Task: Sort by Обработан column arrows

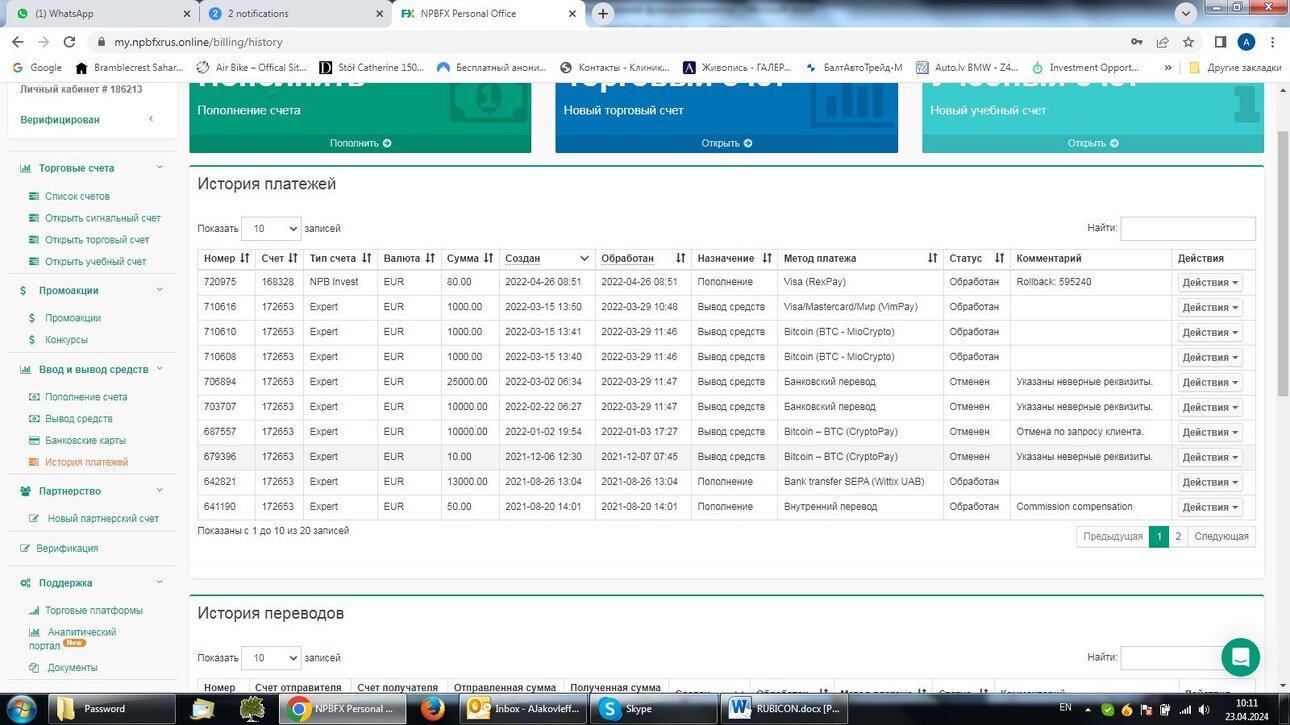Action: coord(681,258)
